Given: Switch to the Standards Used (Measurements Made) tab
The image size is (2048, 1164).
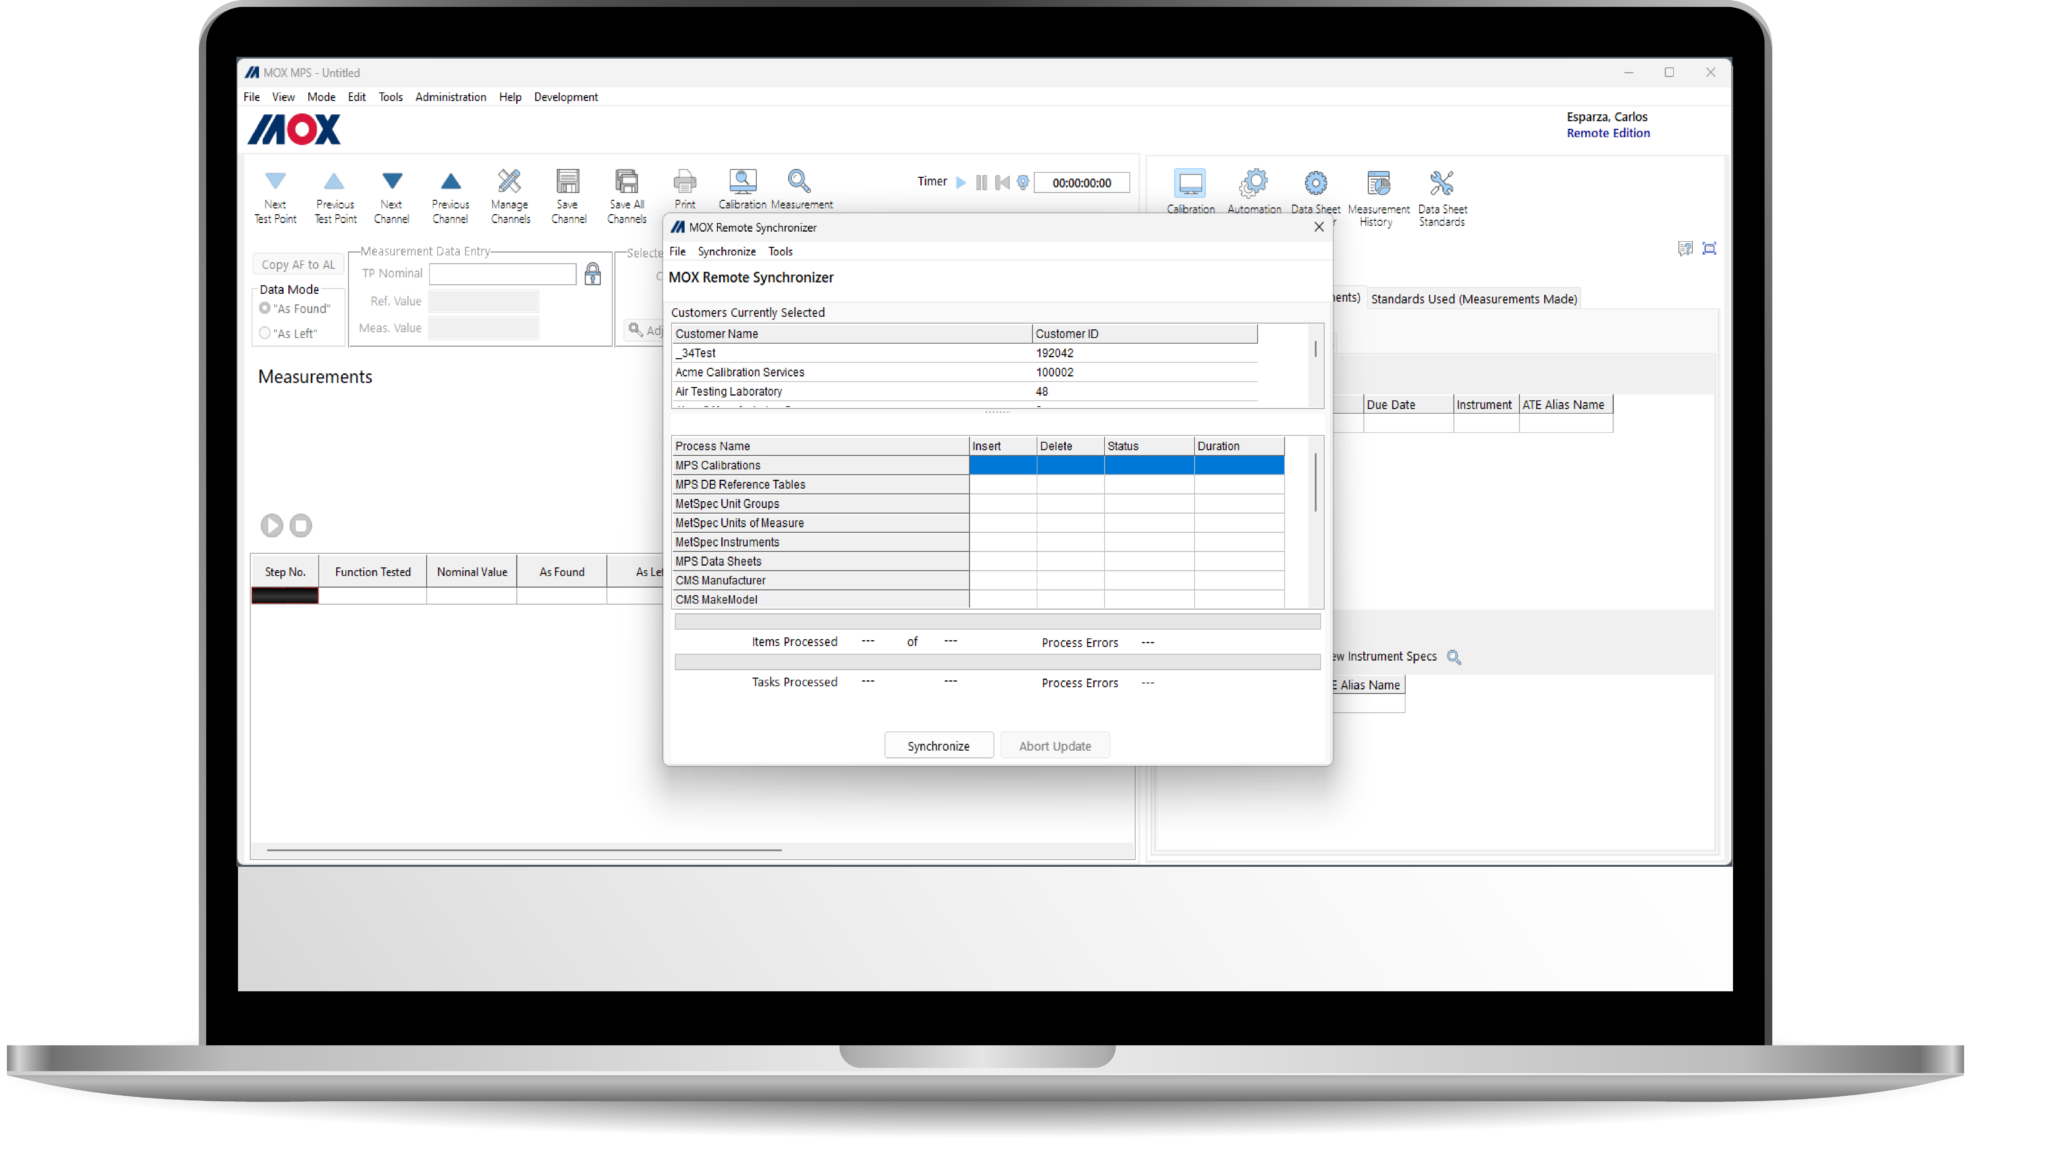Looking at the screenshot, I should click(1473, 299).
